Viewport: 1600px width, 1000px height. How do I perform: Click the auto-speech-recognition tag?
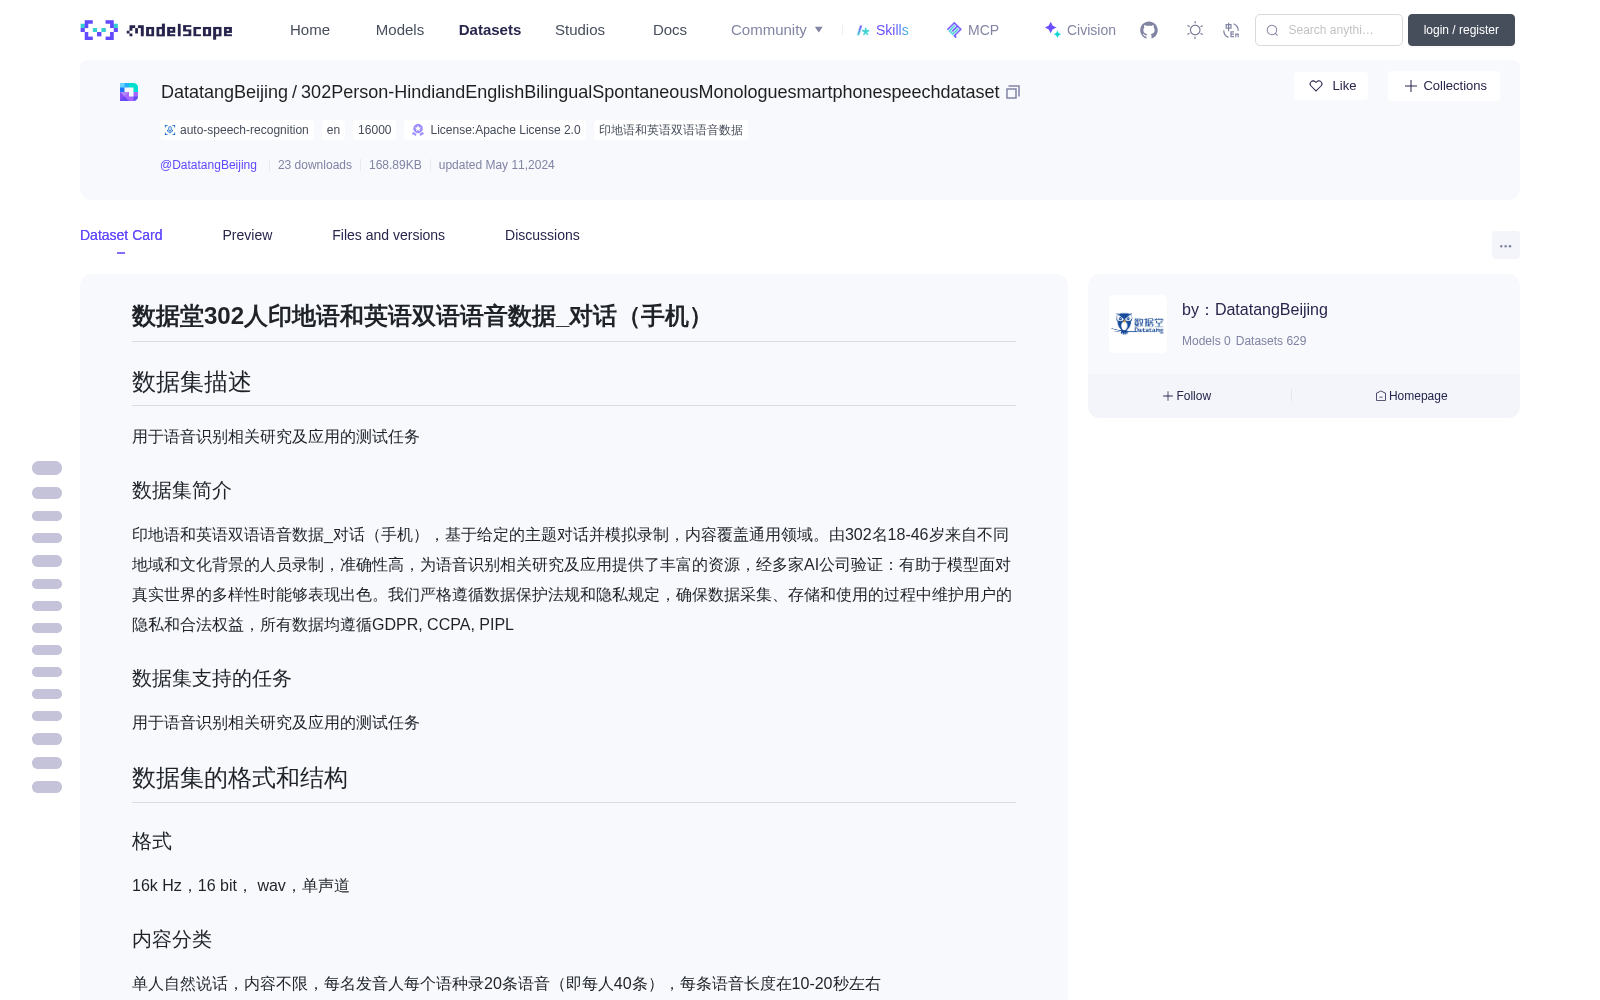[237, 130]
